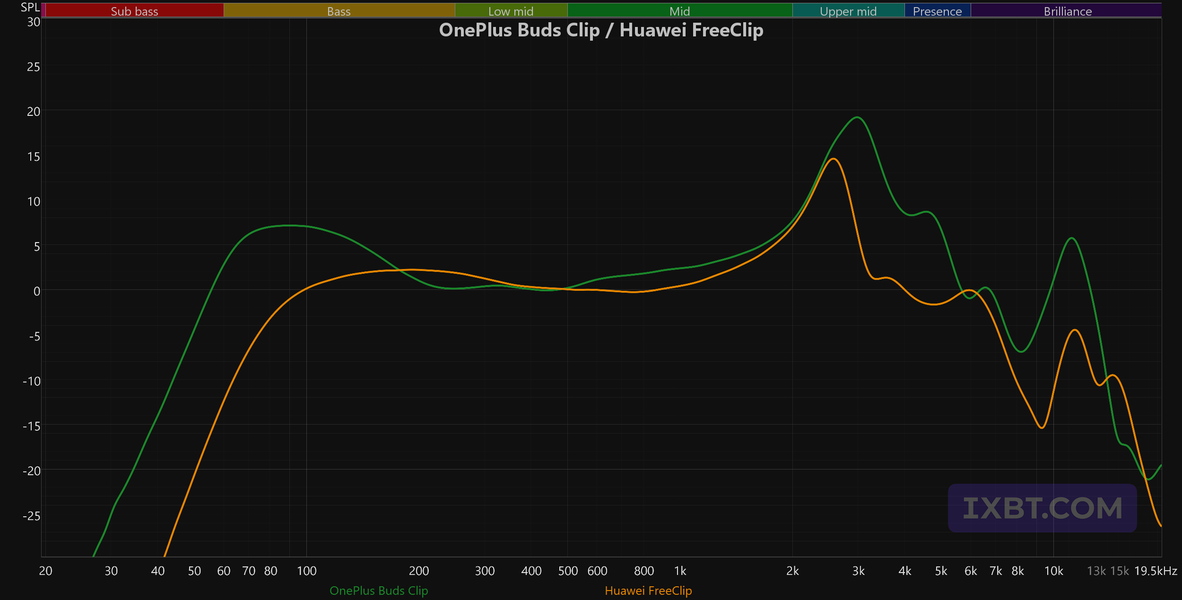Click the 20 dB SPL axis value
Image resolution: width=1182 pixels, height=600 pixels.
[33, 112]
